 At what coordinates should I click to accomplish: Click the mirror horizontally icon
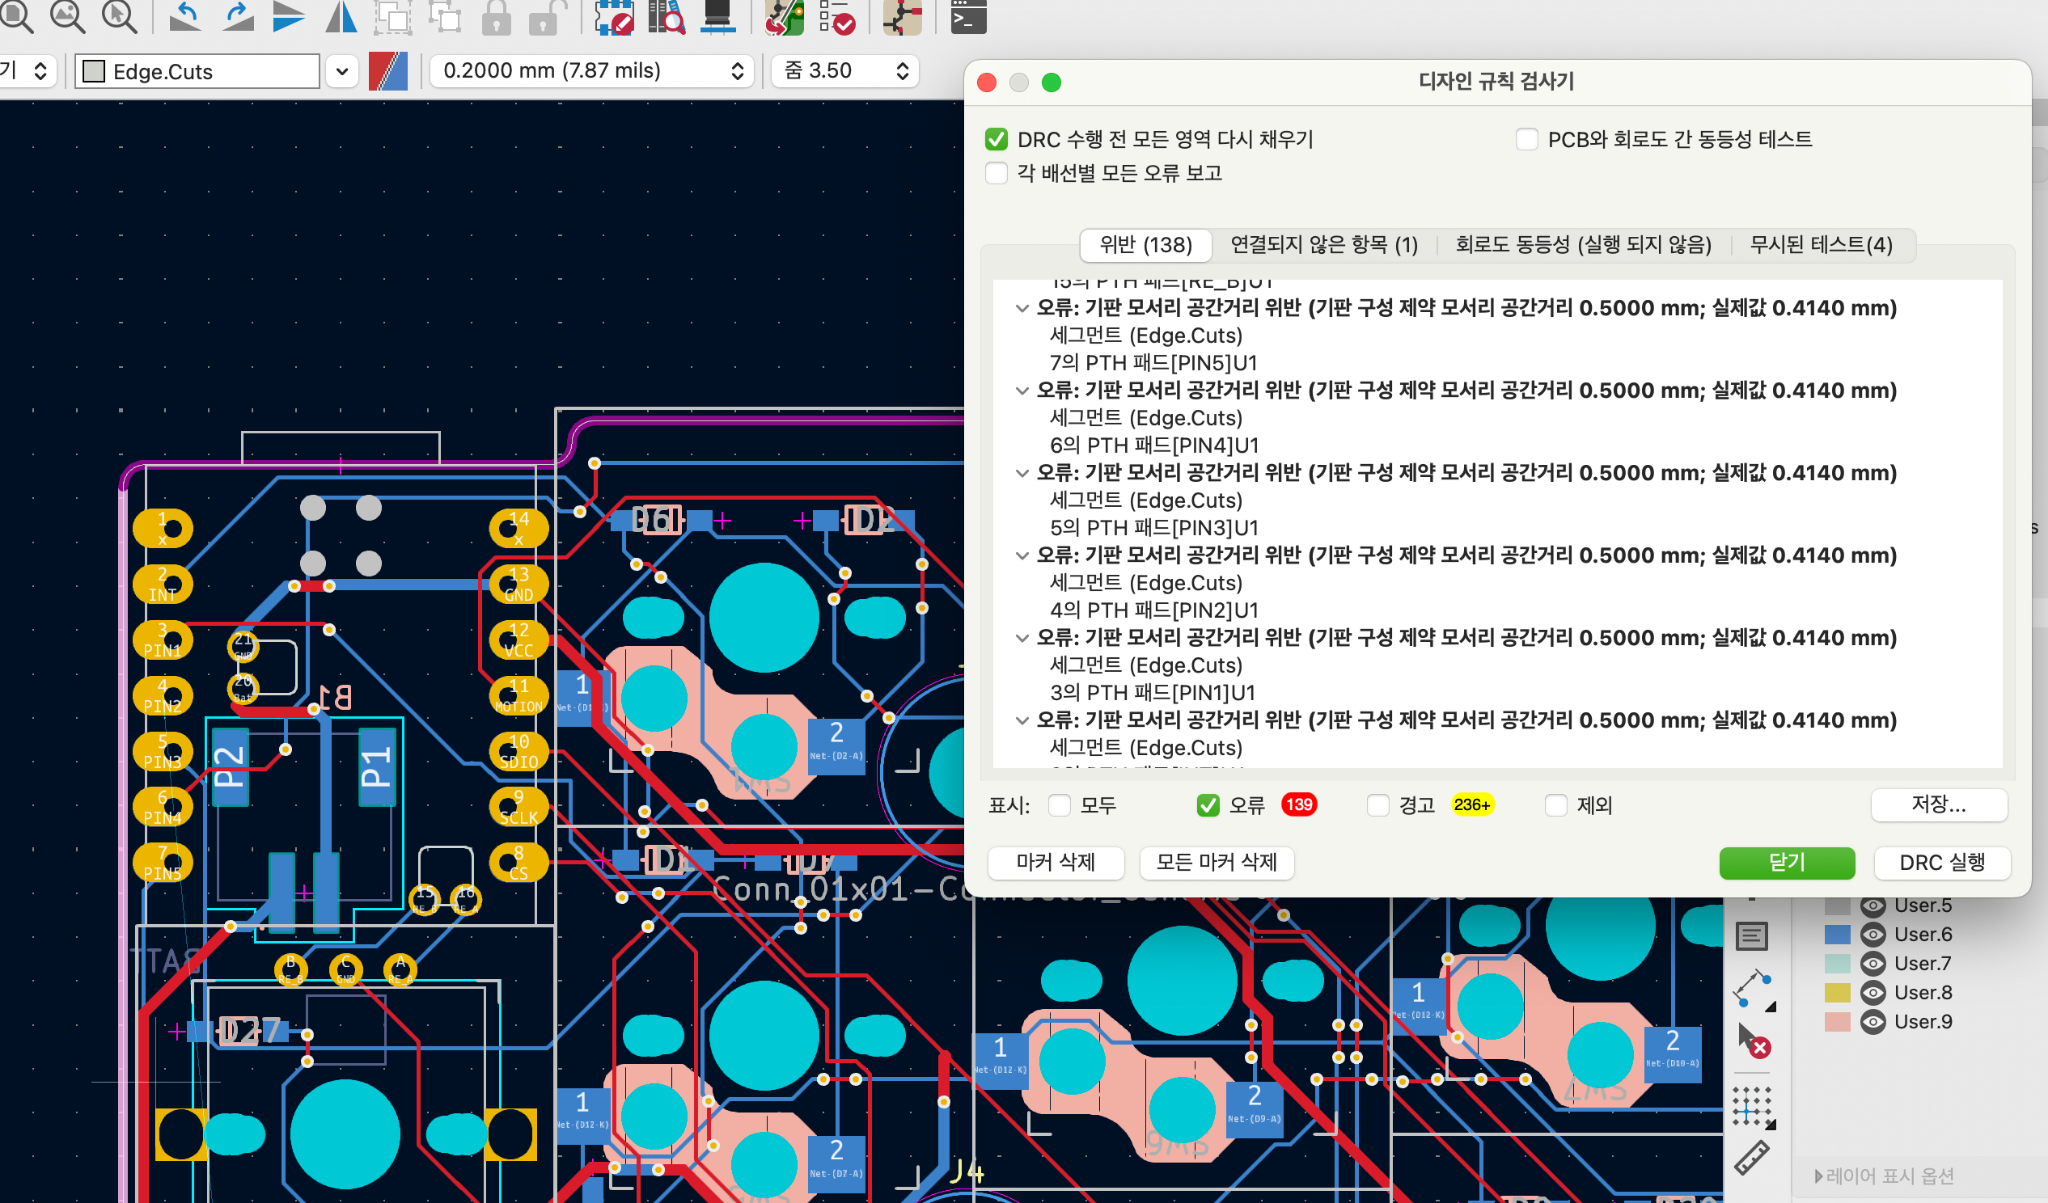pyautogui.click(x=341, y=17)
